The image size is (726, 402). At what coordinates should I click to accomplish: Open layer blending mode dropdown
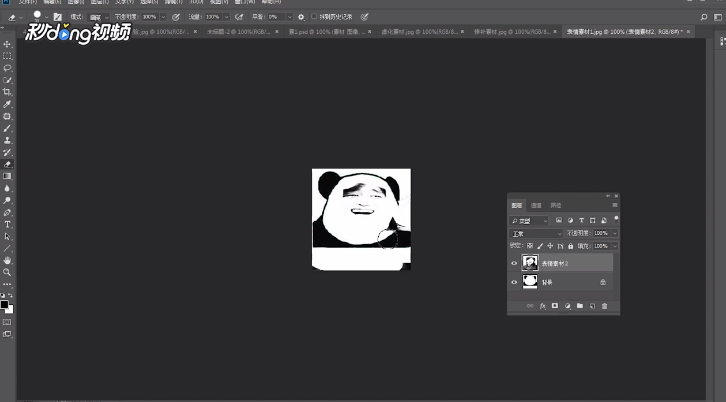(536, 233)
